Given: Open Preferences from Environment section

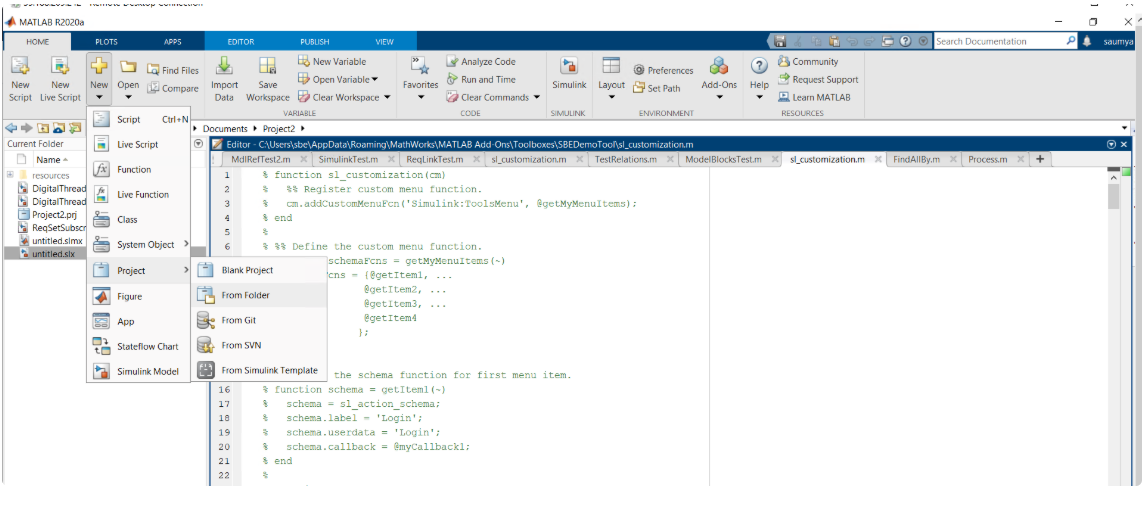Looking at the screenshot, I should (663, 70).
